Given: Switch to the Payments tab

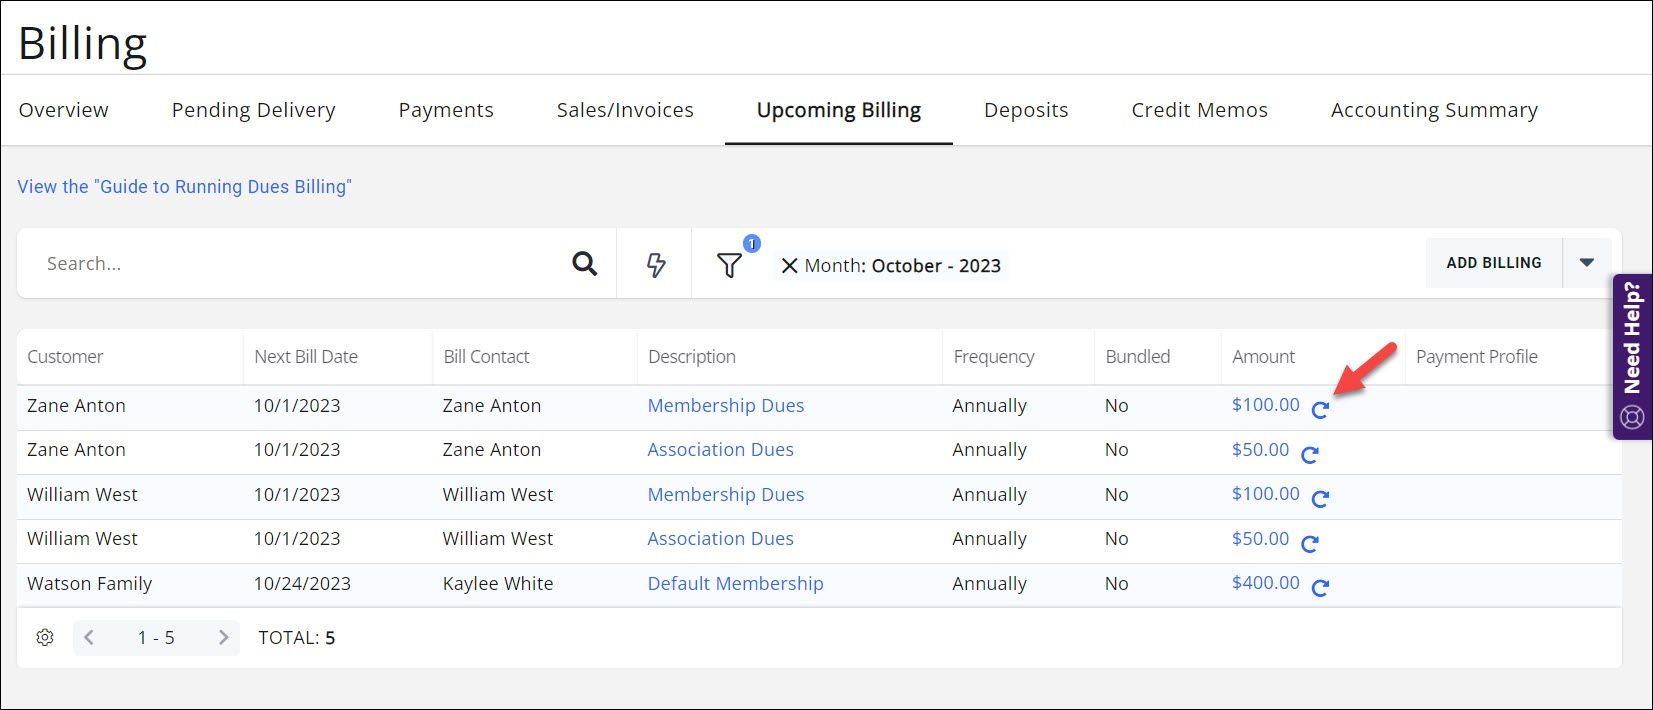Looking at the screenshot, I should (x=446, y=110).
